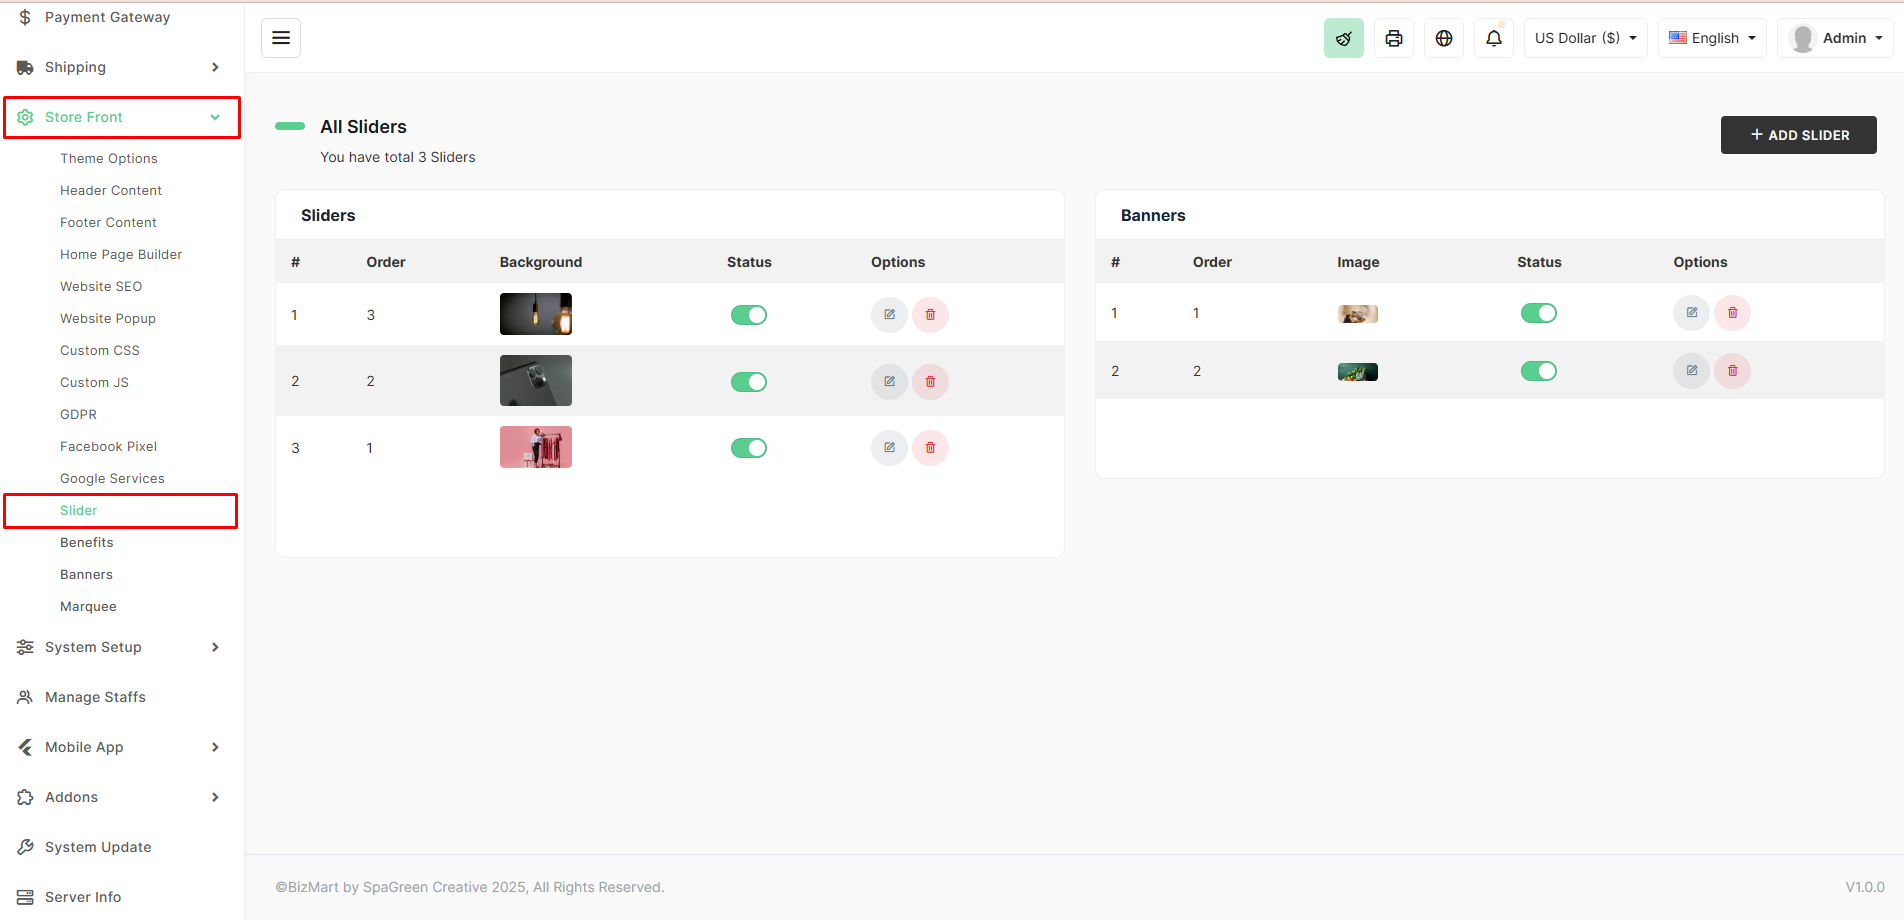Click the green cache clear broom icon
The image size is (1904, 920).
point(1343,37)
